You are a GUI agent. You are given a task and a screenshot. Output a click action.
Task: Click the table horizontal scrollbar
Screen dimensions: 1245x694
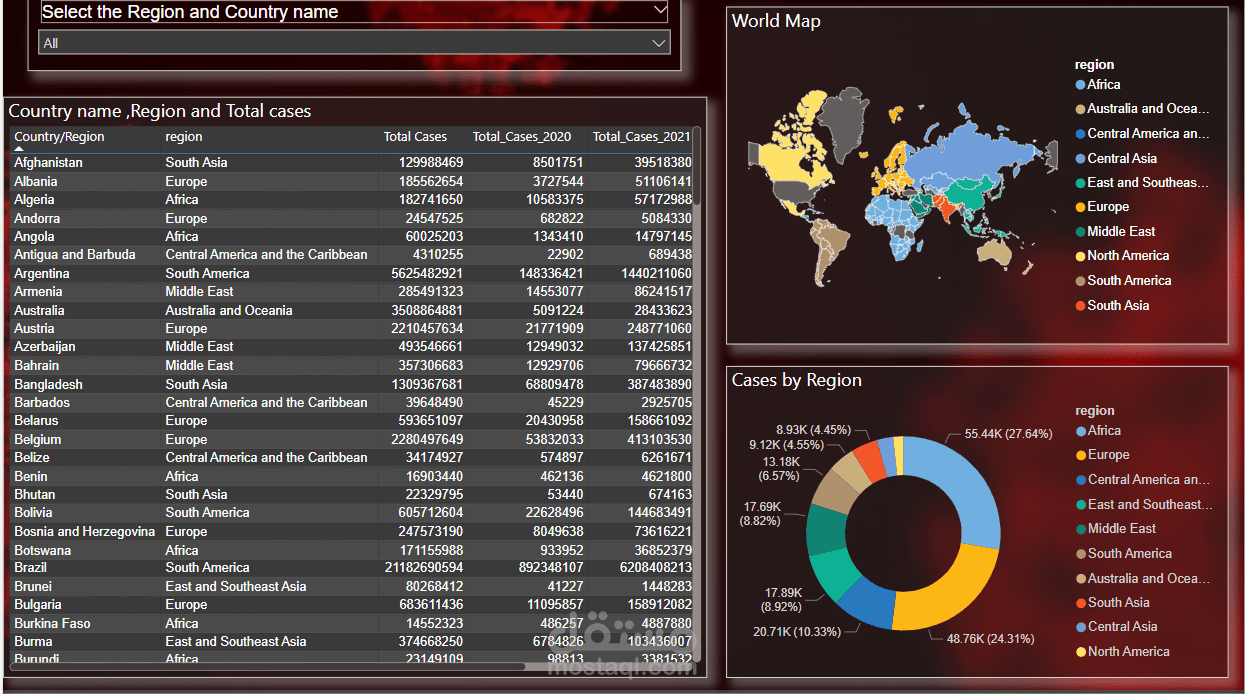pyautogui.click(x=267, y=666)
